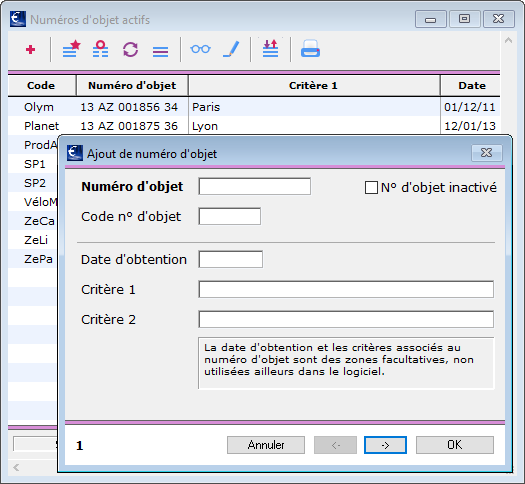Click the Critère 2 text field
The height and width of the screenshot is (484, 525).
(x=346, y=319)
